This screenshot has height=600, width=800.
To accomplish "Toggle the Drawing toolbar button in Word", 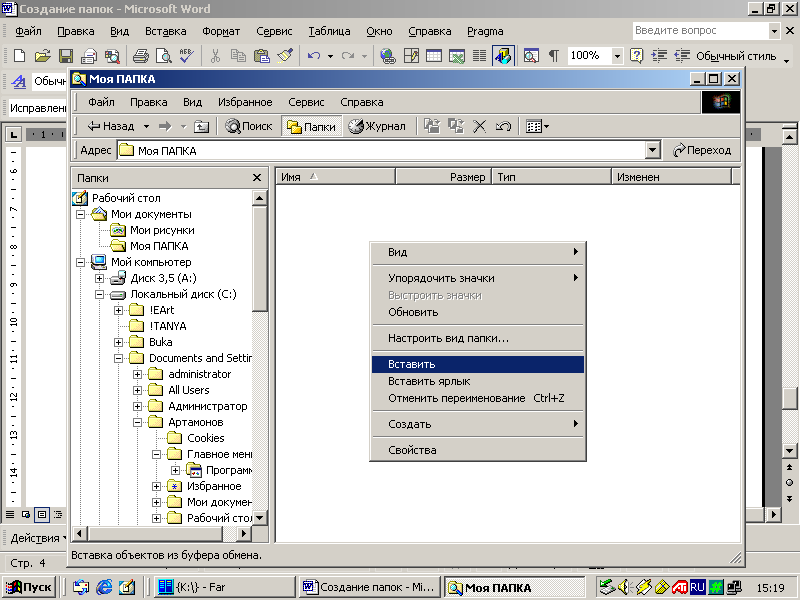I will (x=503, y=56).
